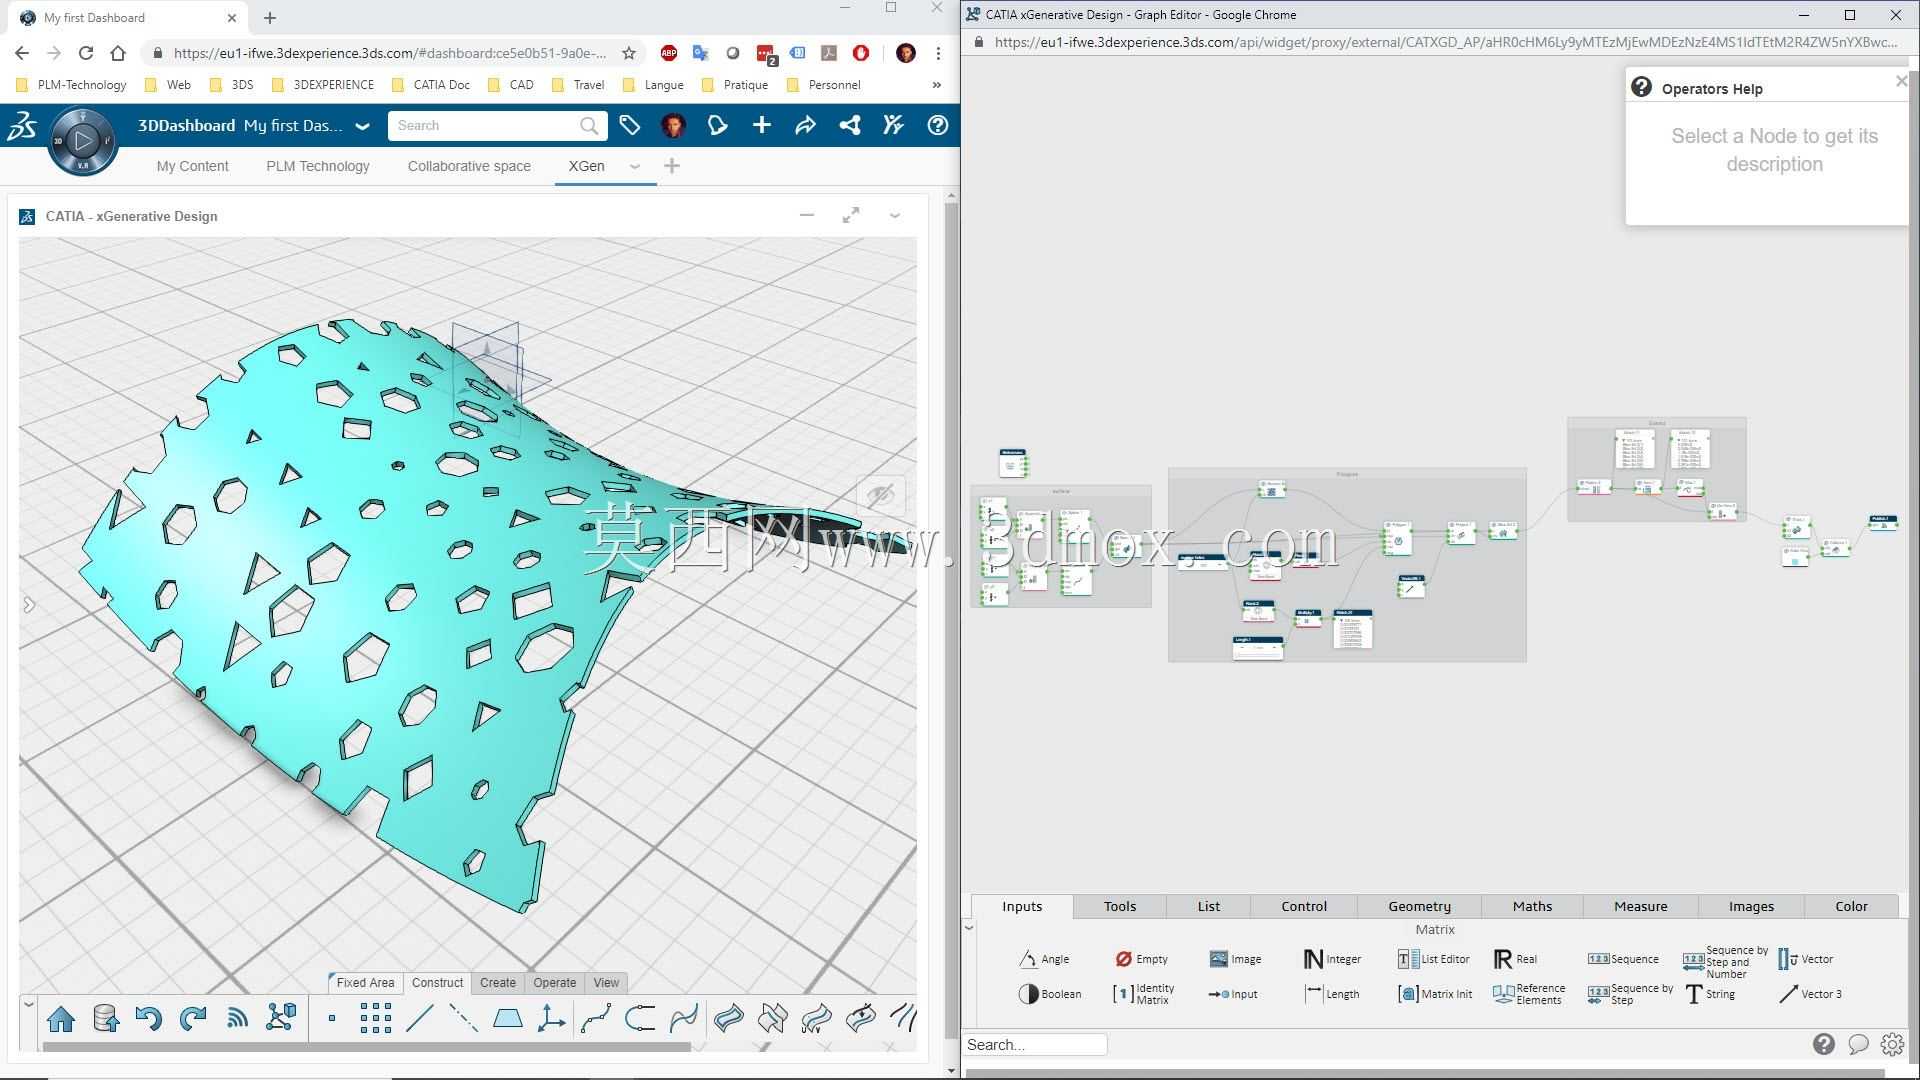Open the Geometry tab in the node palette
Screen dimensions: 1920x1080
[x=1419, y=906]
